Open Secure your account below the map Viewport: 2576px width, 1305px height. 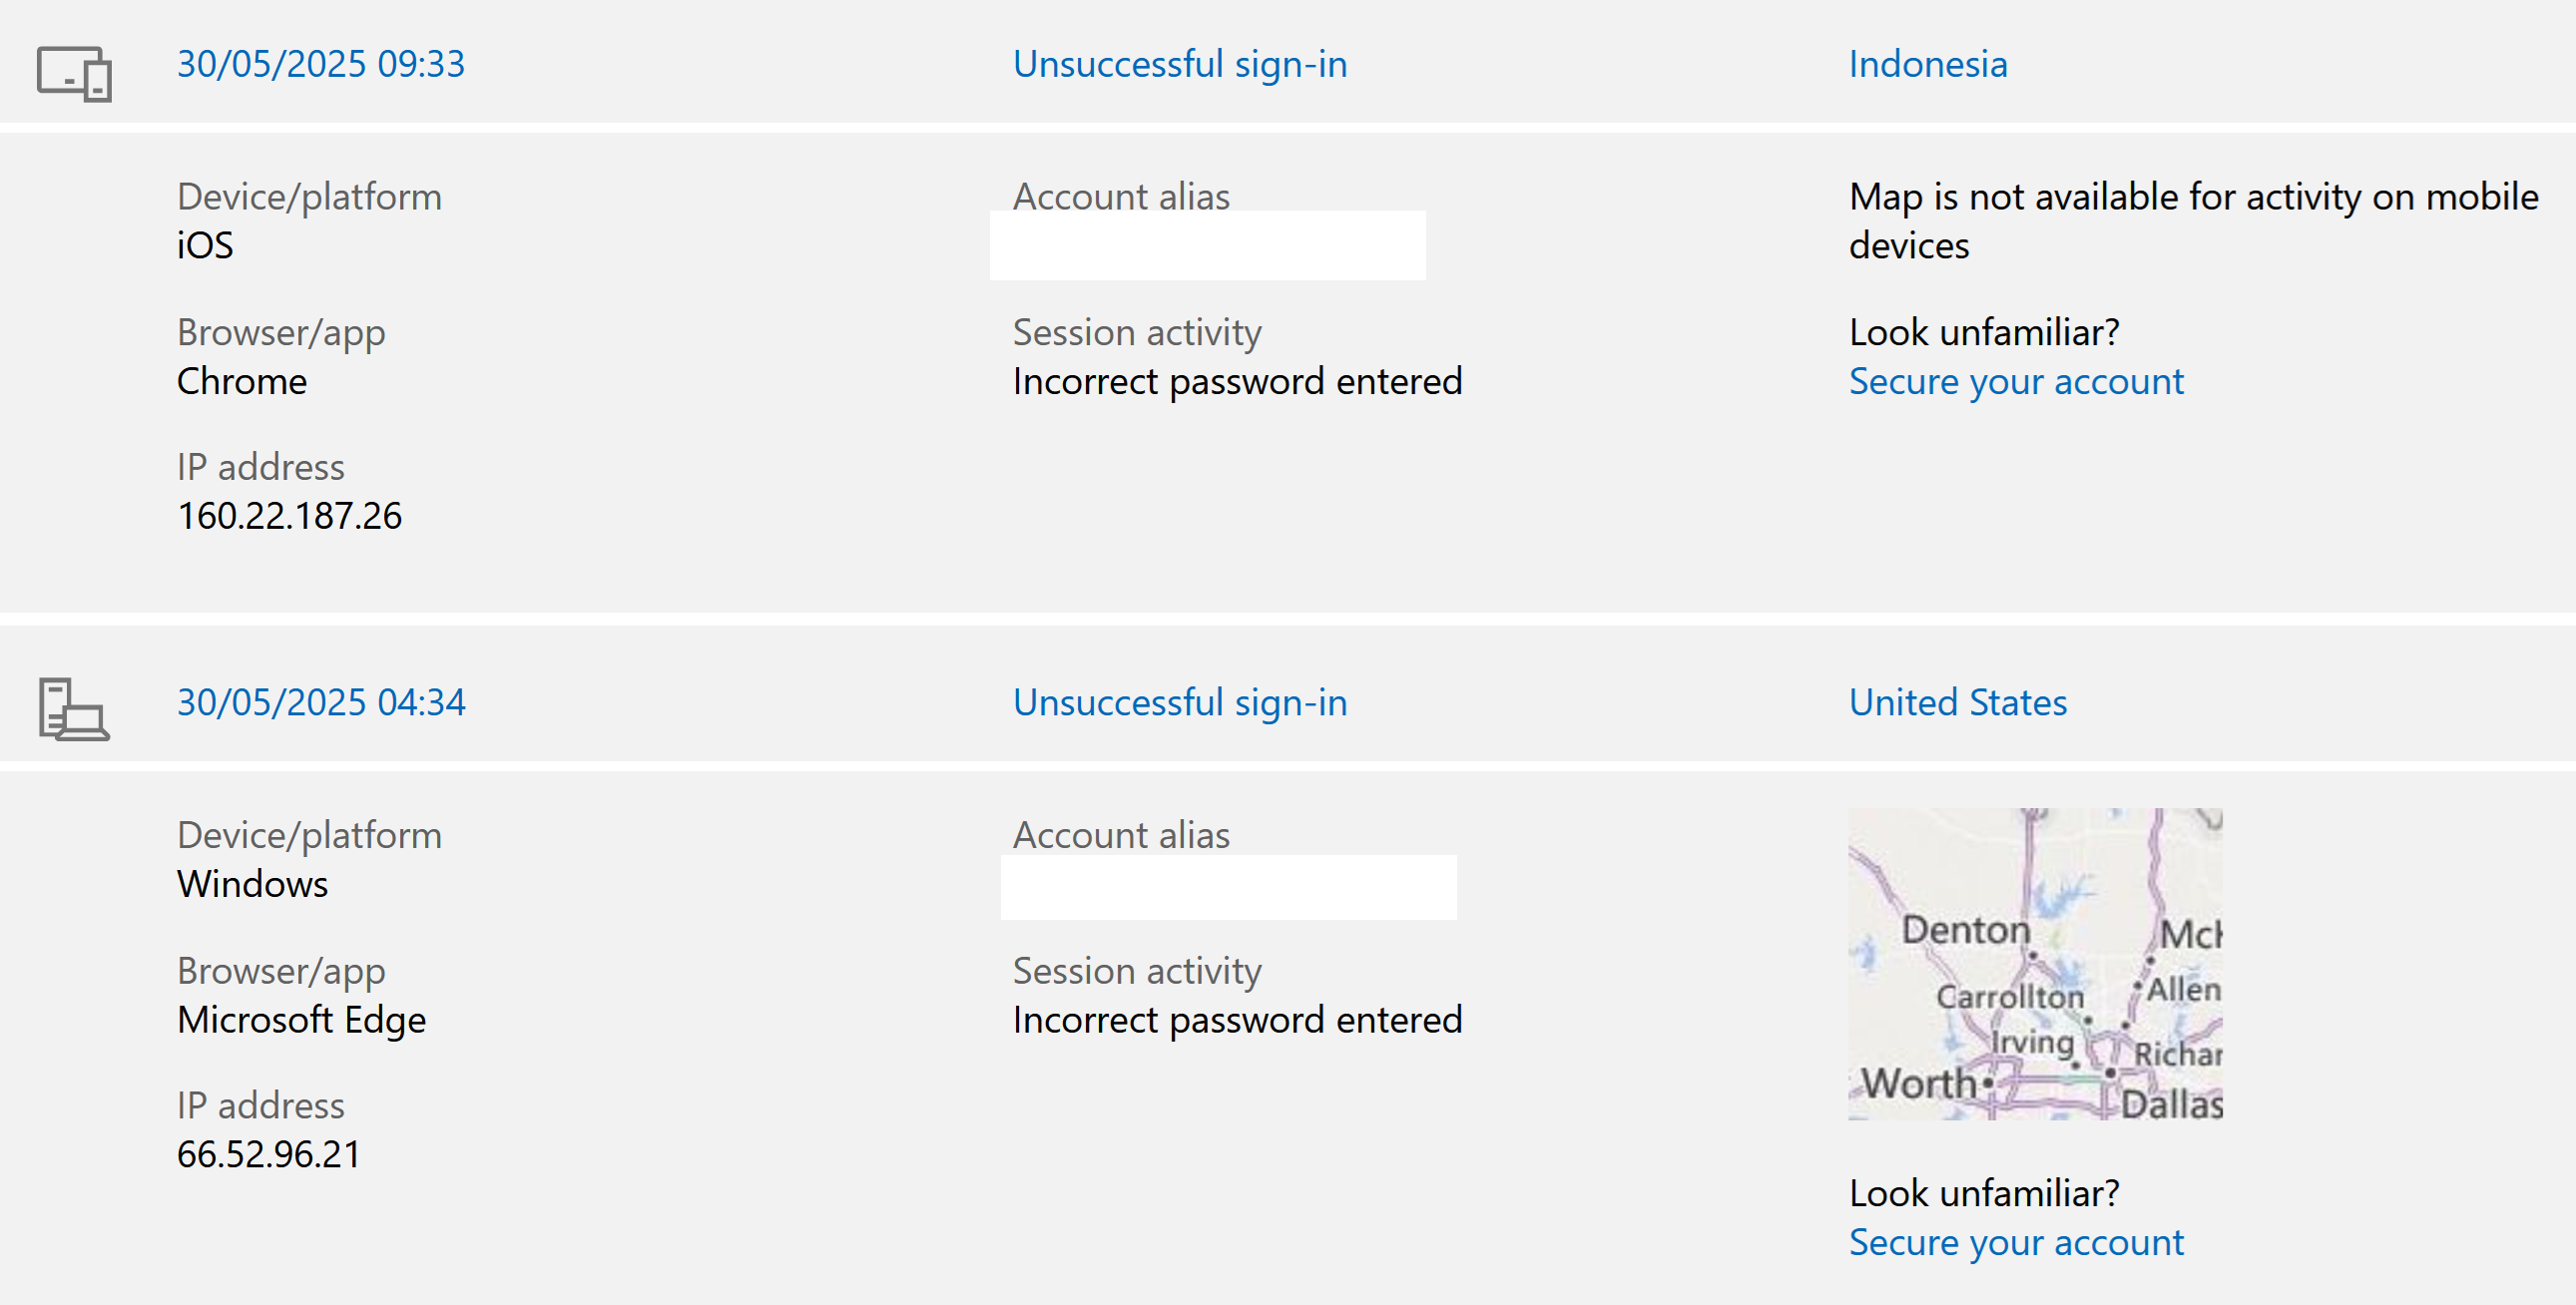[2016, 1242]
